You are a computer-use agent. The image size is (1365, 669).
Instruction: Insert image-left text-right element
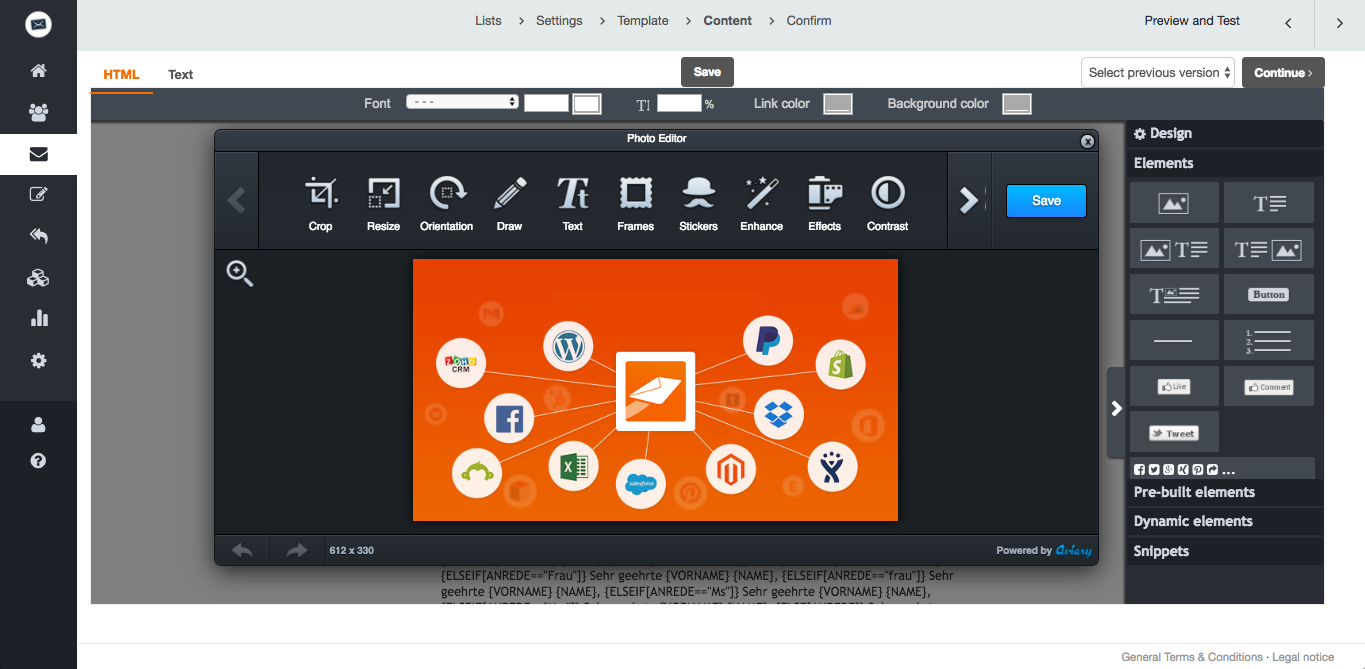pyautogui.click(x=1174, y=249)
